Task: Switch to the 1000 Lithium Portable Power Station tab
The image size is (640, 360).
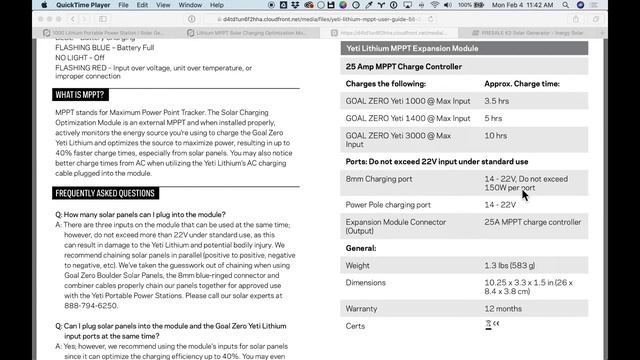Action: pyautogui.click(x=107, y=33)
